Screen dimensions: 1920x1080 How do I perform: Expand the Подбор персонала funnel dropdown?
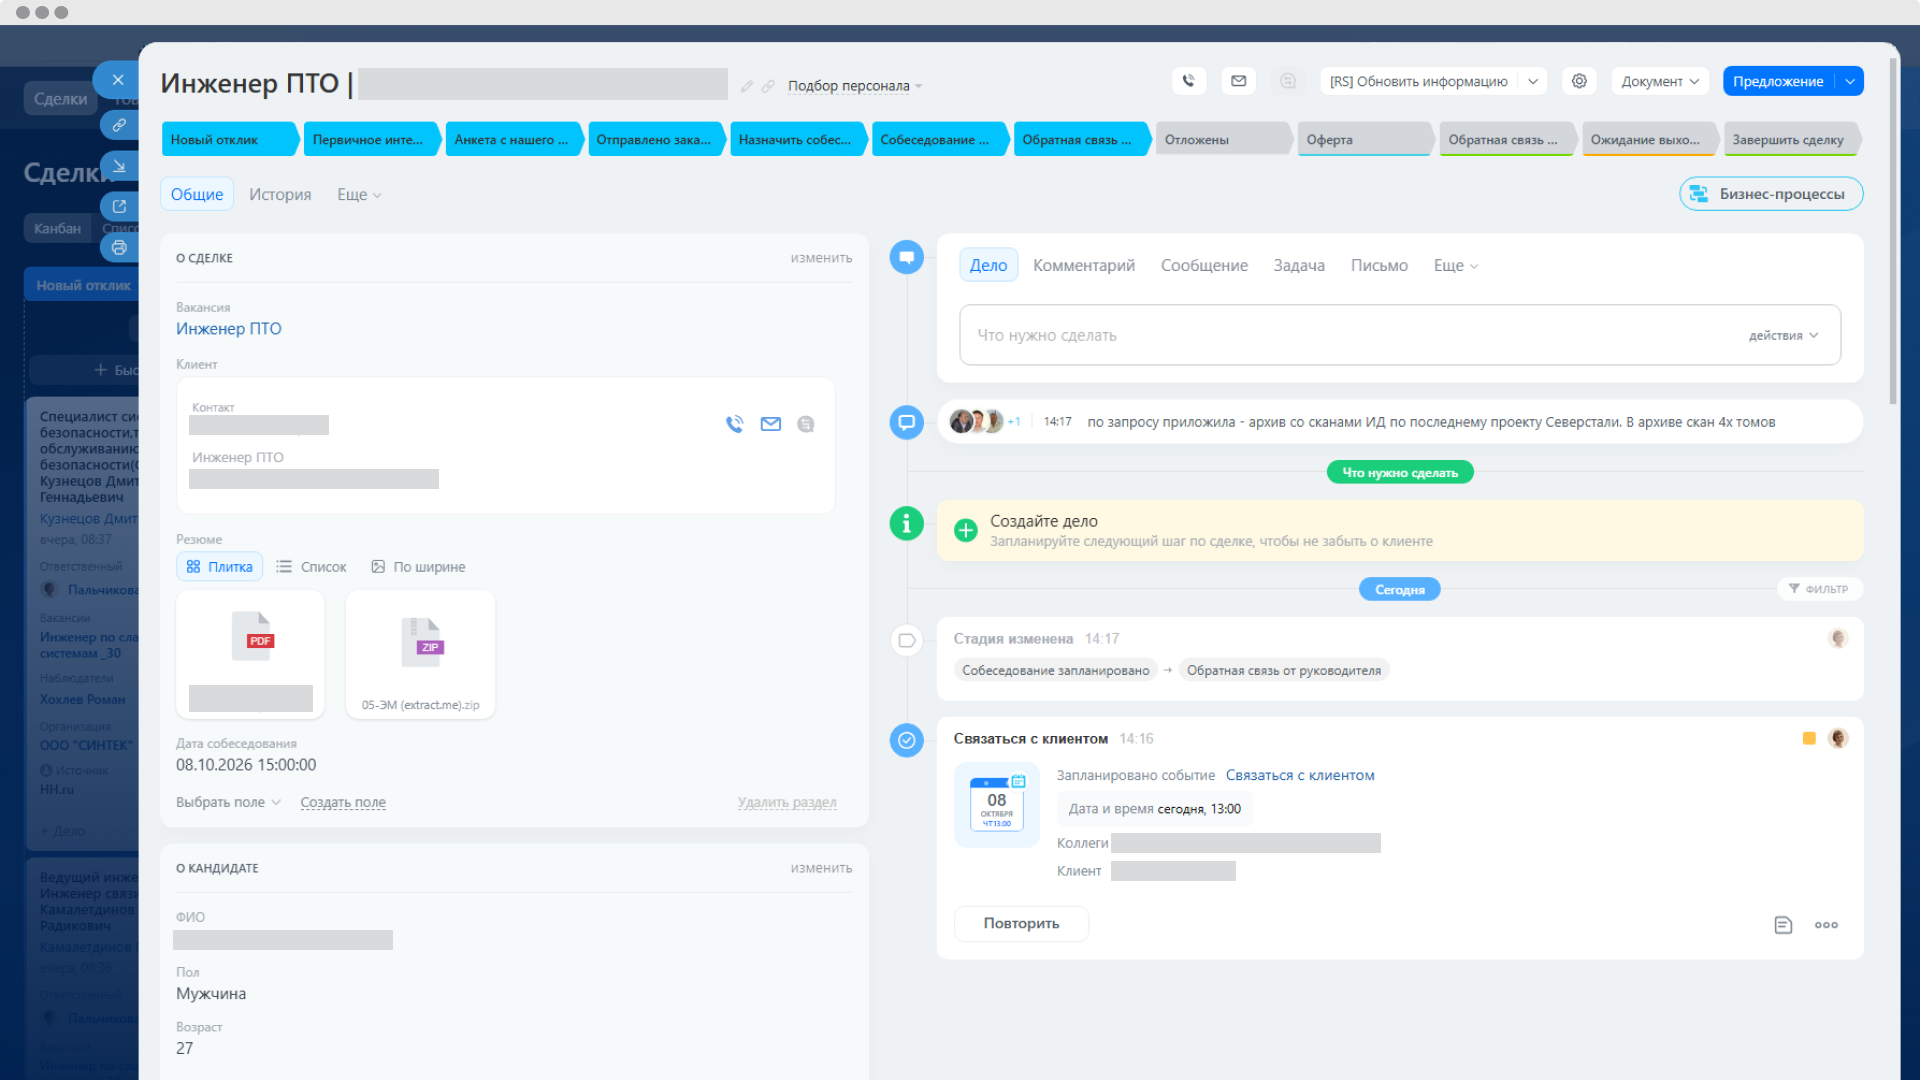coord(855,86)
